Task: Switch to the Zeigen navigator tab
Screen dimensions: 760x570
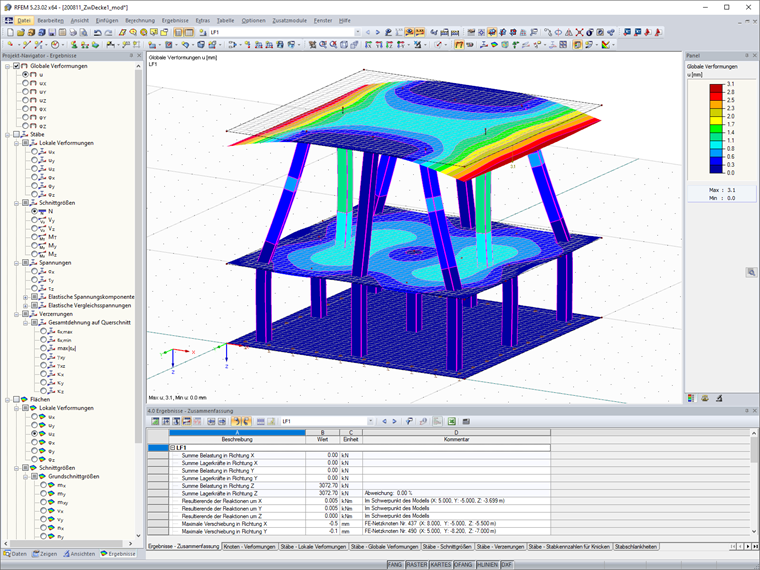Action: 45,554
